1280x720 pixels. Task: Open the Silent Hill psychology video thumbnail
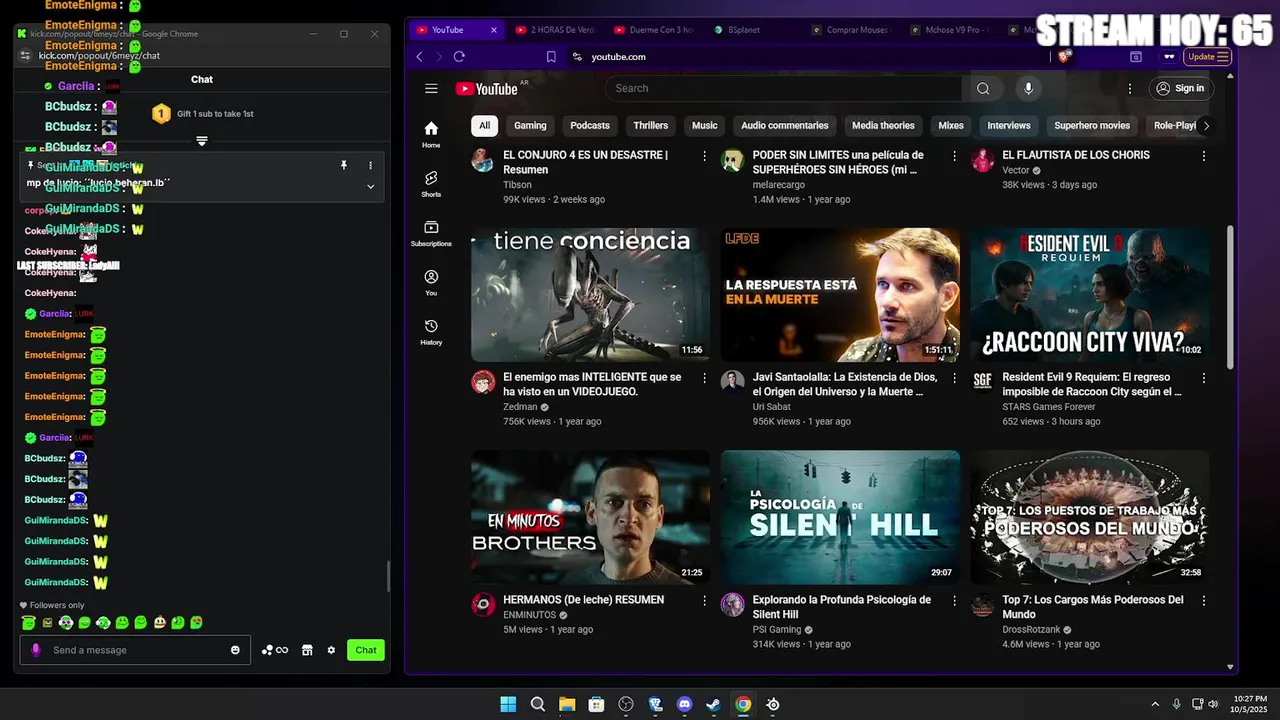point(840,517)
